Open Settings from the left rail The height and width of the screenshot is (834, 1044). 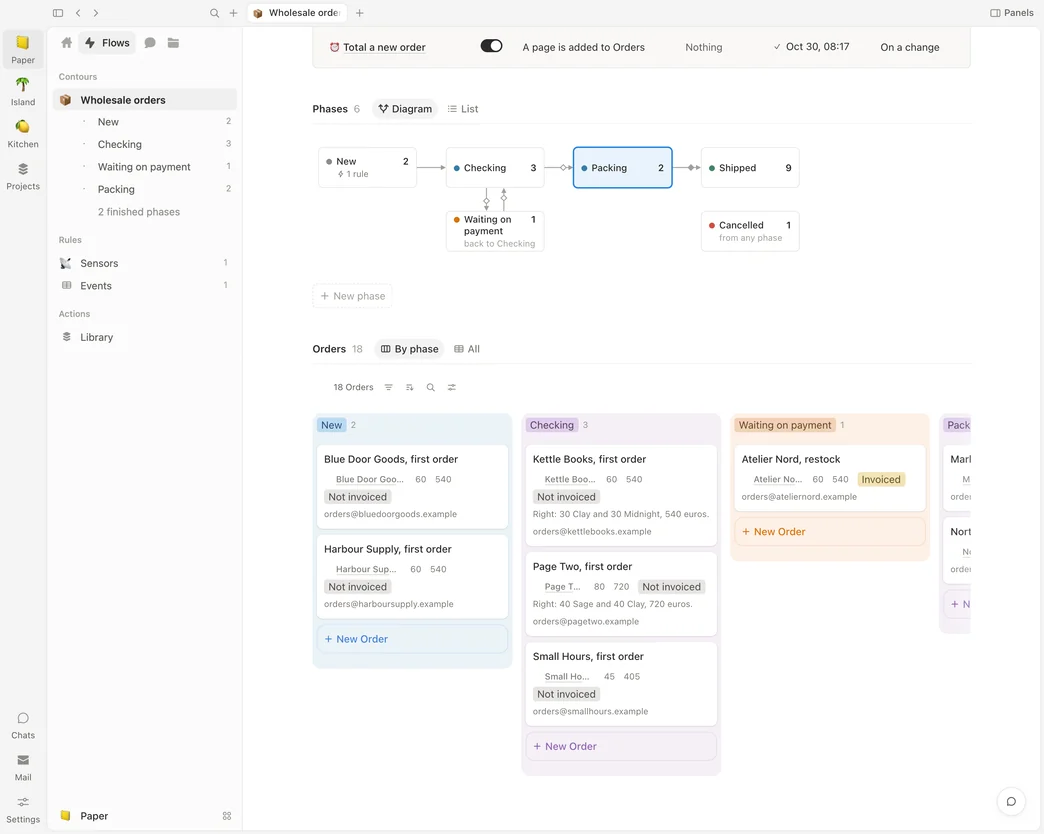(x=23, y=809)
